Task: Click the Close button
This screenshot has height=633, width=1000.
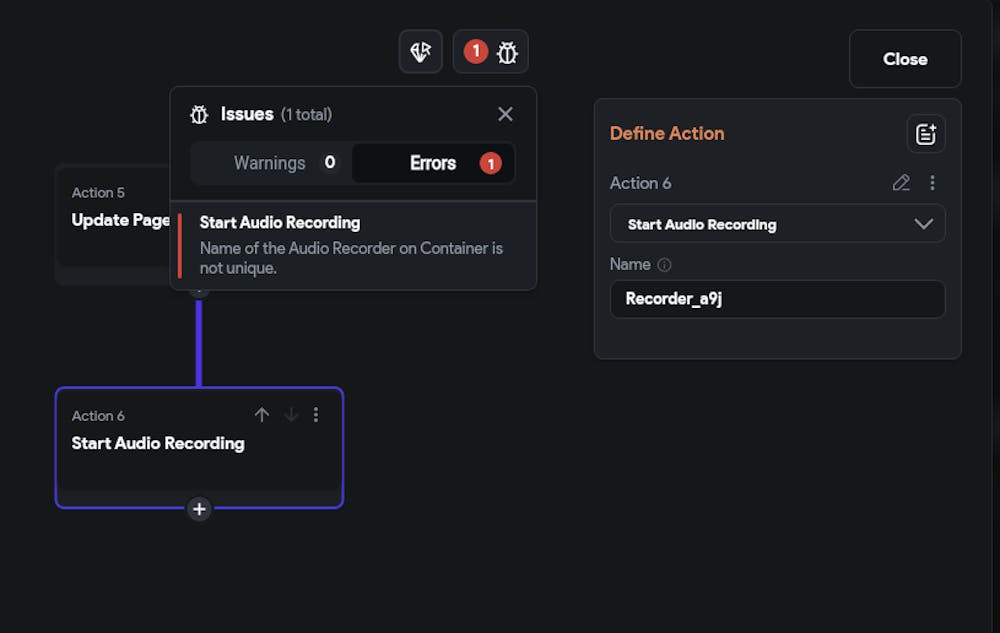Action: [x=905, y=59]
